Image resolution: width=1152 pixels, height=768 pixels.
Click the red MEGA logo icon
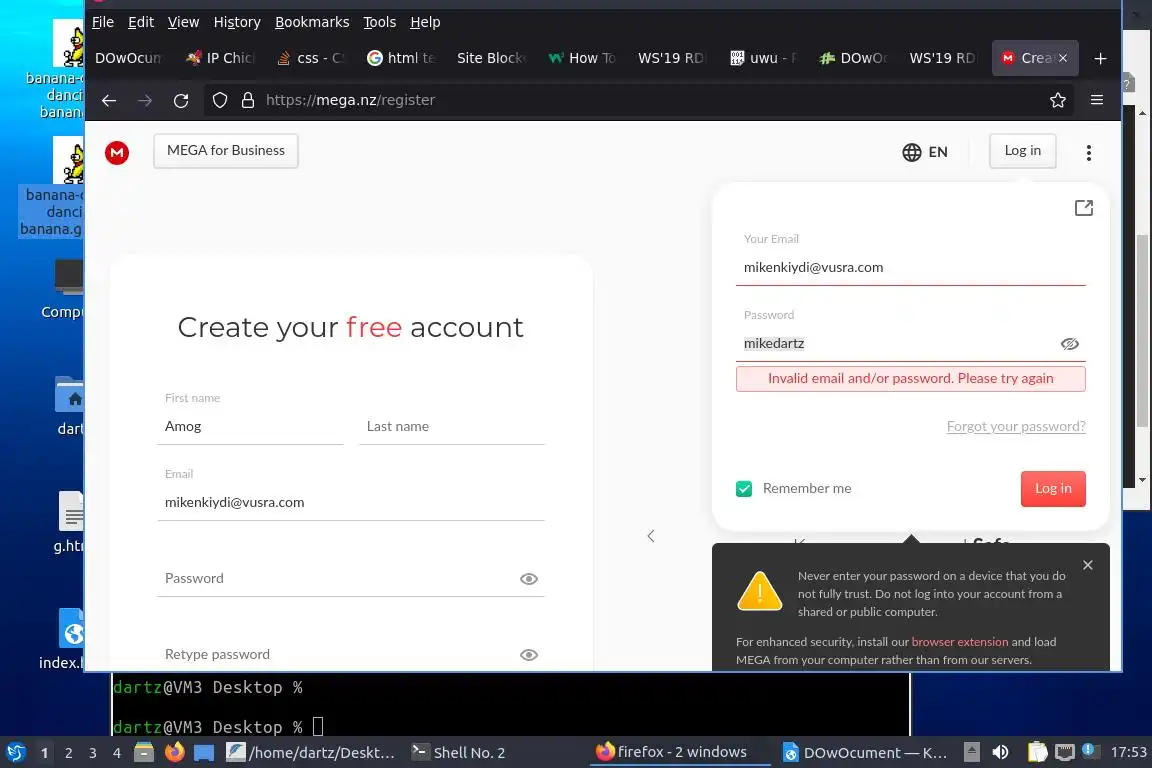(x=117, y=152)
